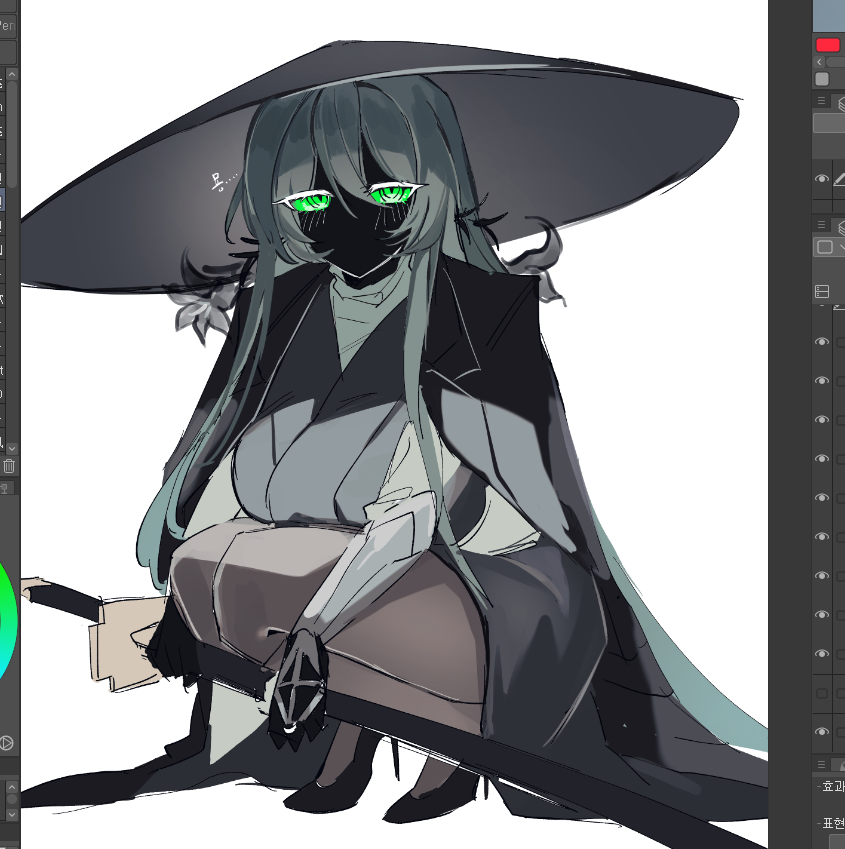Click the left arrow beside the red swatch slider
Screen dimensions: 845x849
819,62
